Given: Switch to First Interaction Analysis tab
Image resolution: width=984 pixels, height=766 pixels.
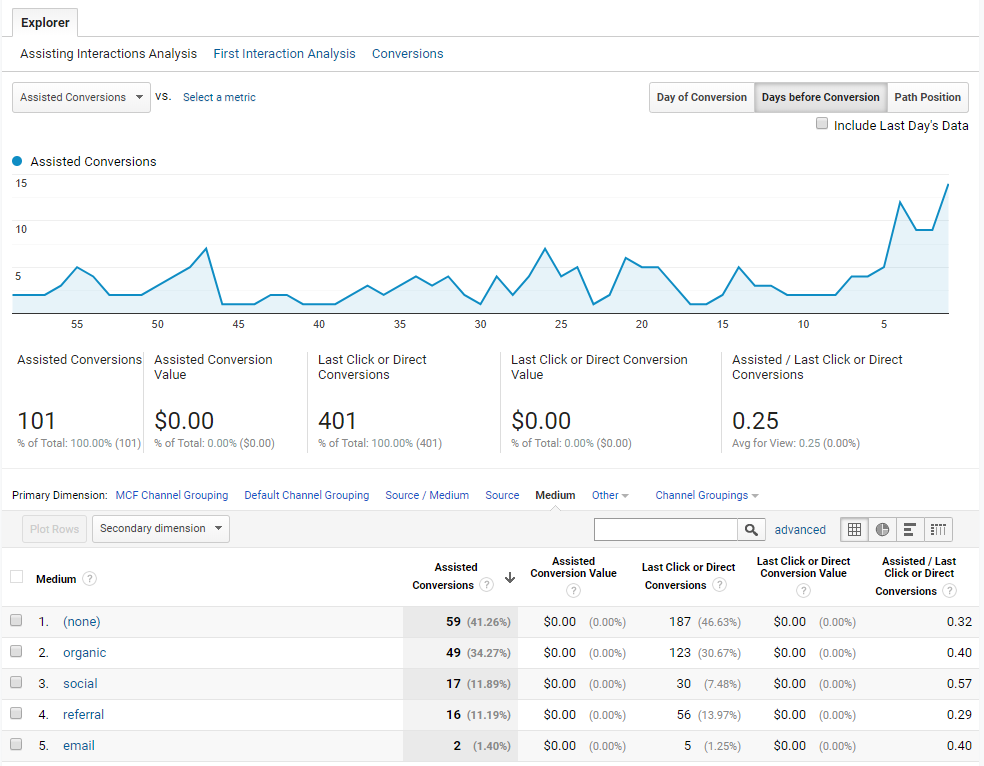Looking at the screenshot, I should point(284,53).
